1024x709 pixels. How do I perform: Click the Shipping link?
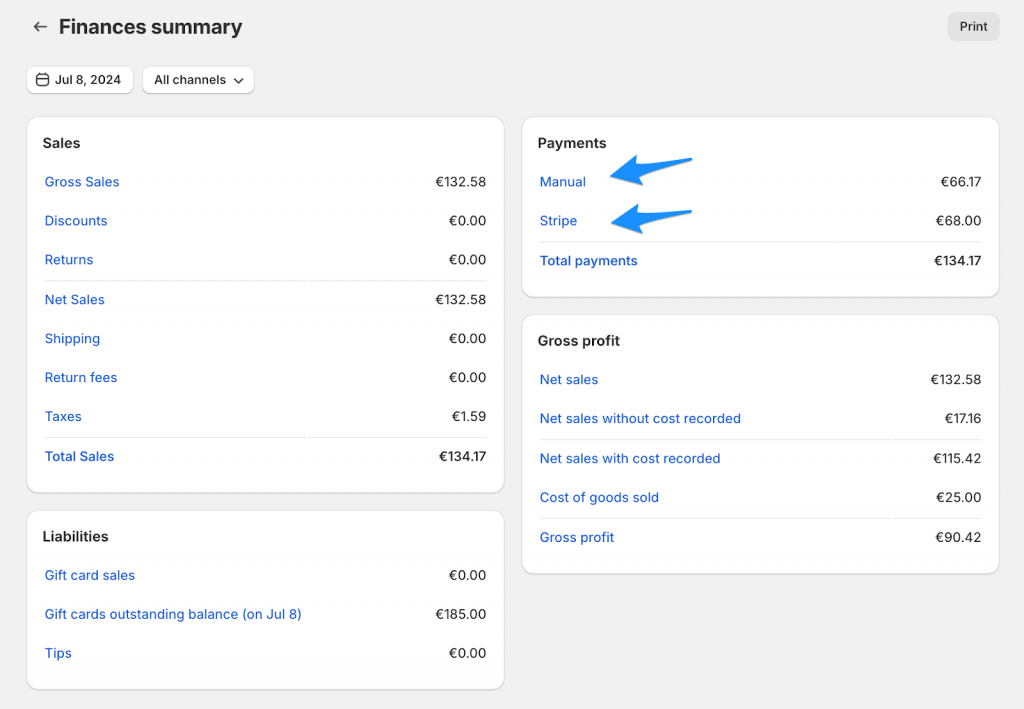tap(72, 339)
